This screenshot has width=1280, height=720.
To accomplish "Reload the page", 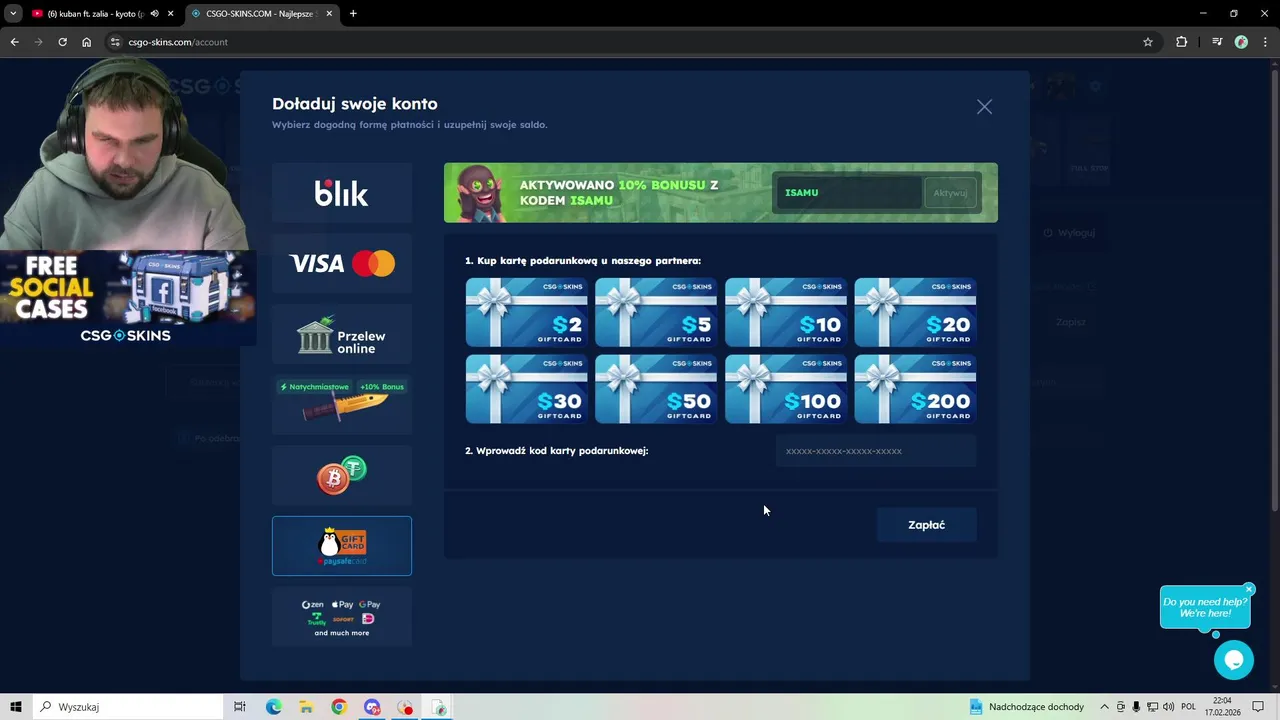I will click(62, 42).
